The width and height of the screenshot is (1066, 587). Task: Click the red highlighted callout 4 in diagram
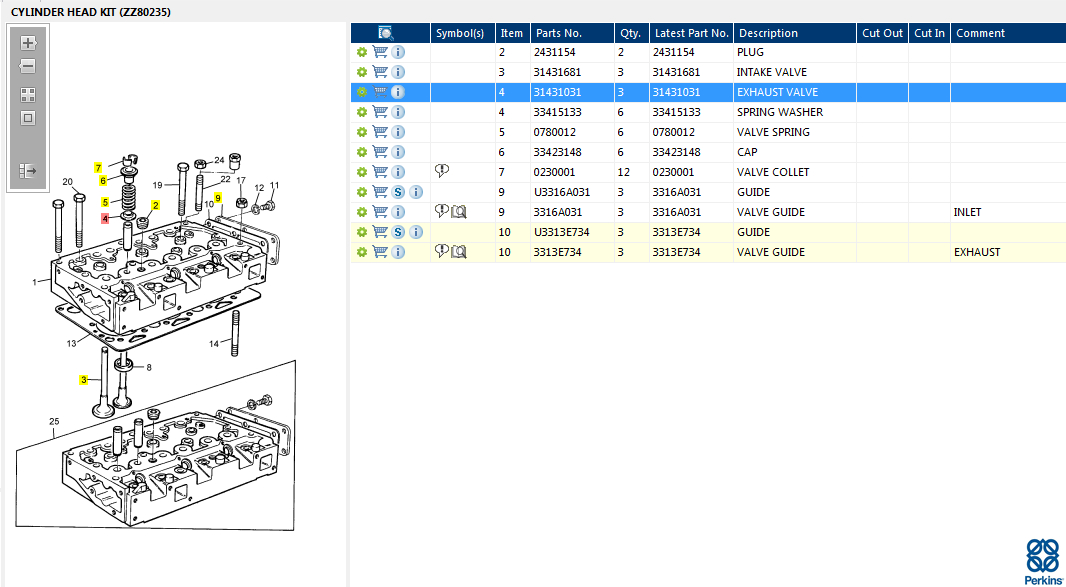point(105,218)
